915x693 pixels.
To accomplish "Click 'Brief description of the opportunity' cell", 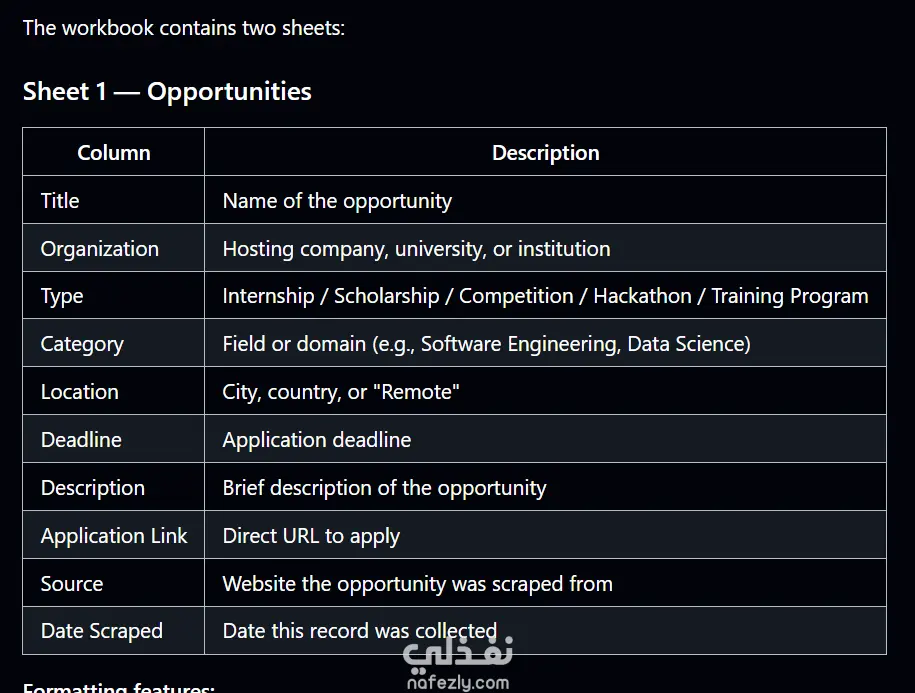I will click(x=546, y=487).
